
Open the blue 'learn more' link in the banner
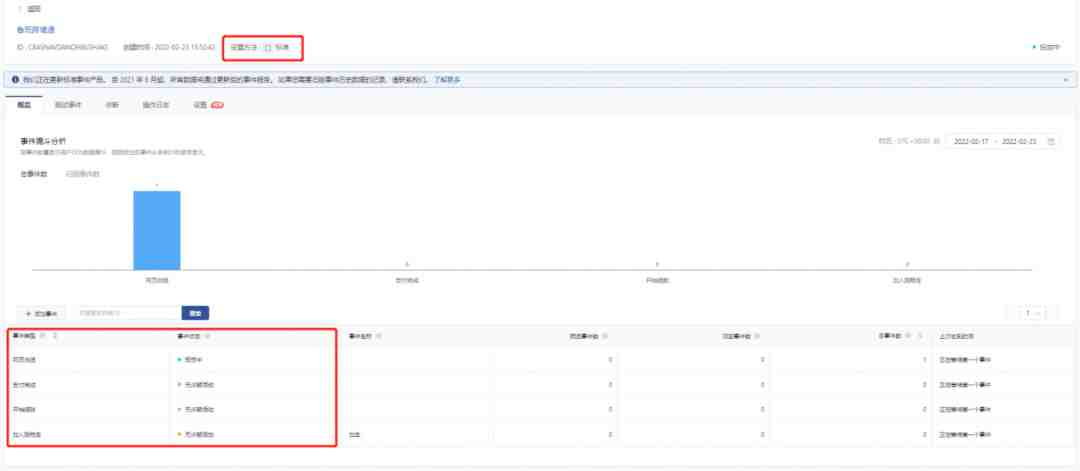pyautogui.click(x=447, y=80)
